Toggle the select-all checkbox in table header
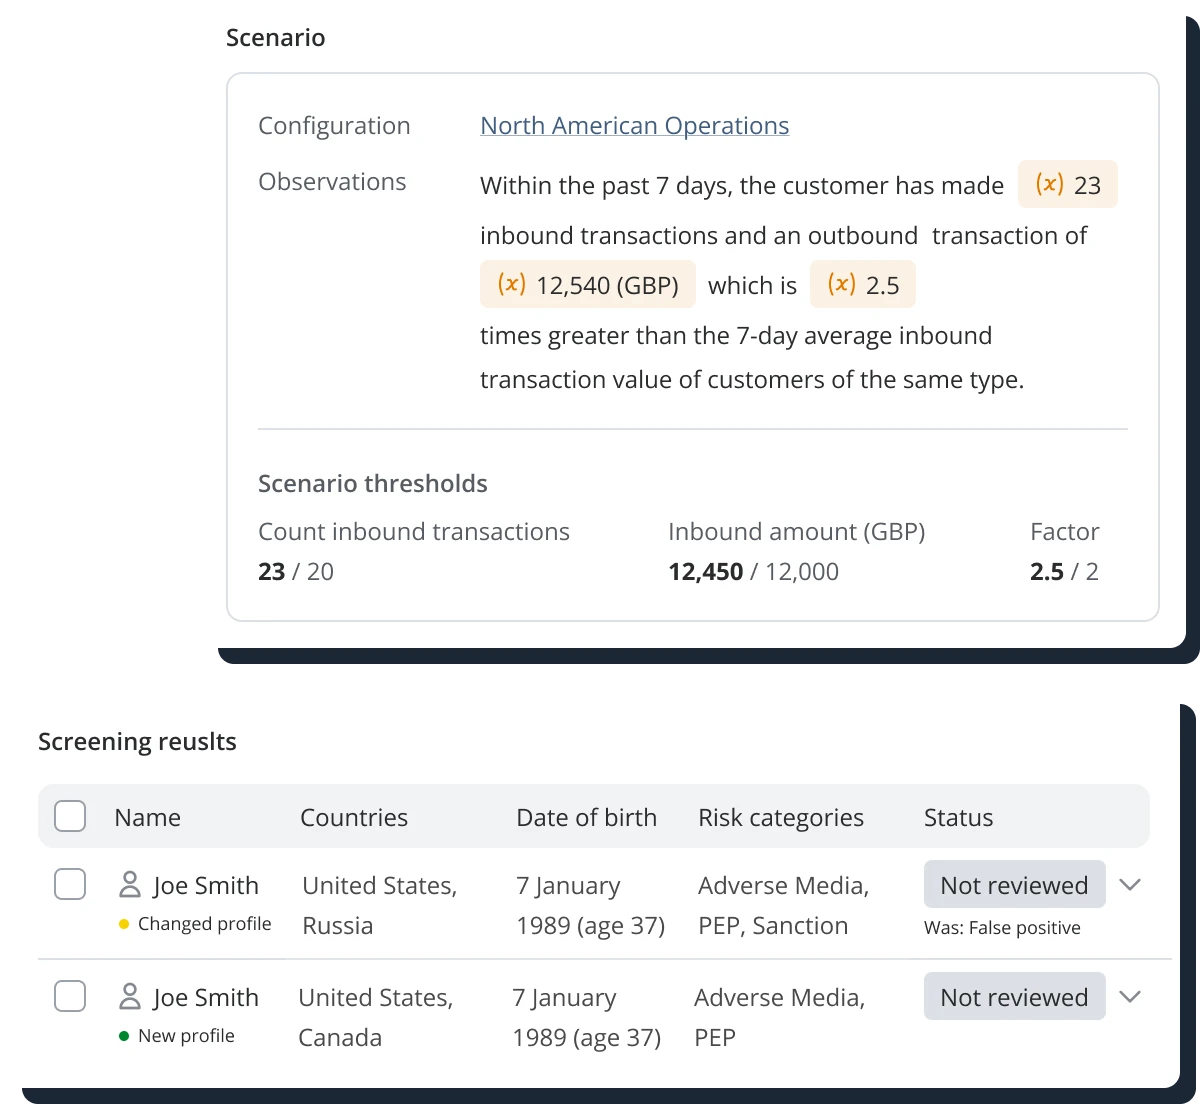This screenshot has width=1200, height=1104. [x=70, y=816]
